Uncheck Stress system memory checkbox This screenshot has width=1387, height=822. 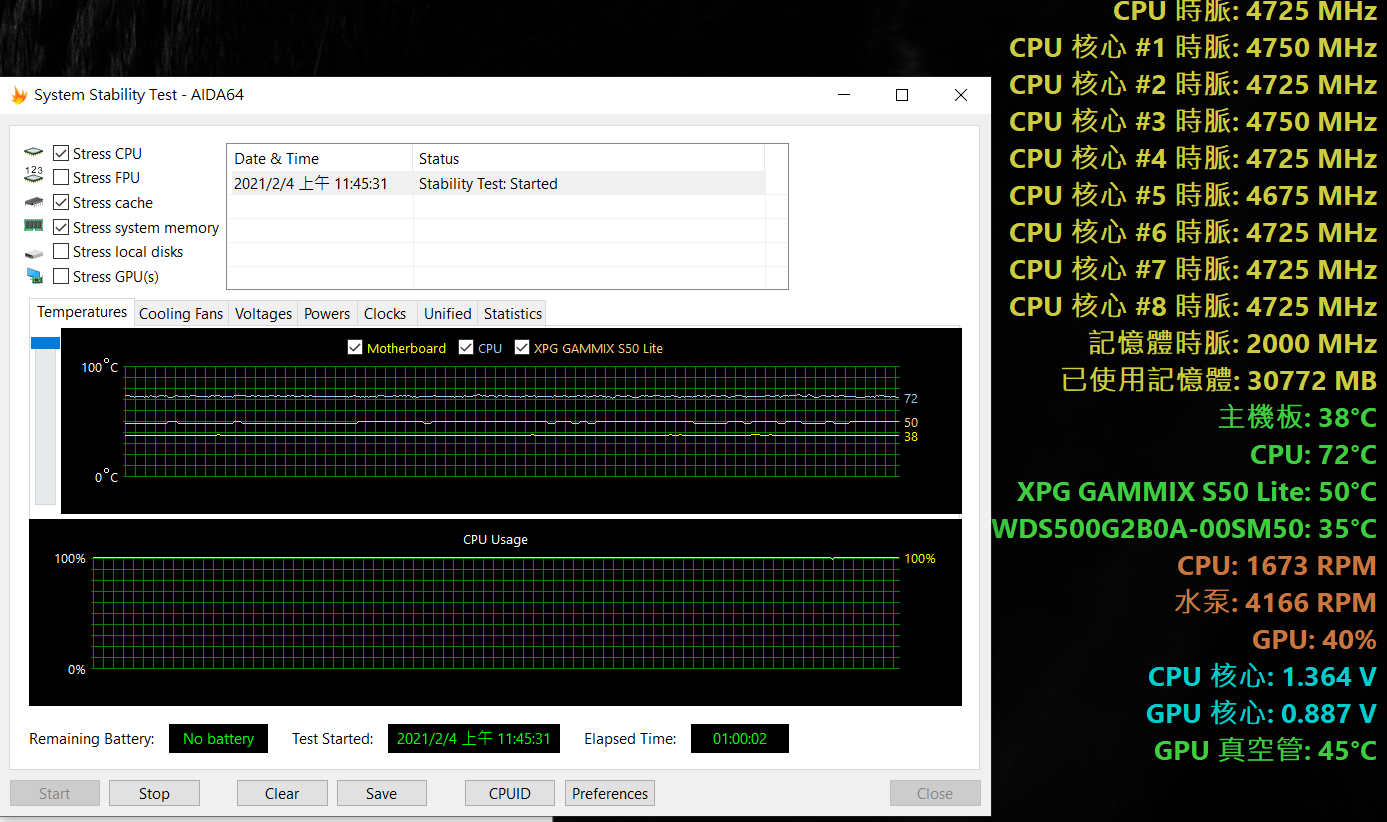pyautogui.click(x=61, y=227)
